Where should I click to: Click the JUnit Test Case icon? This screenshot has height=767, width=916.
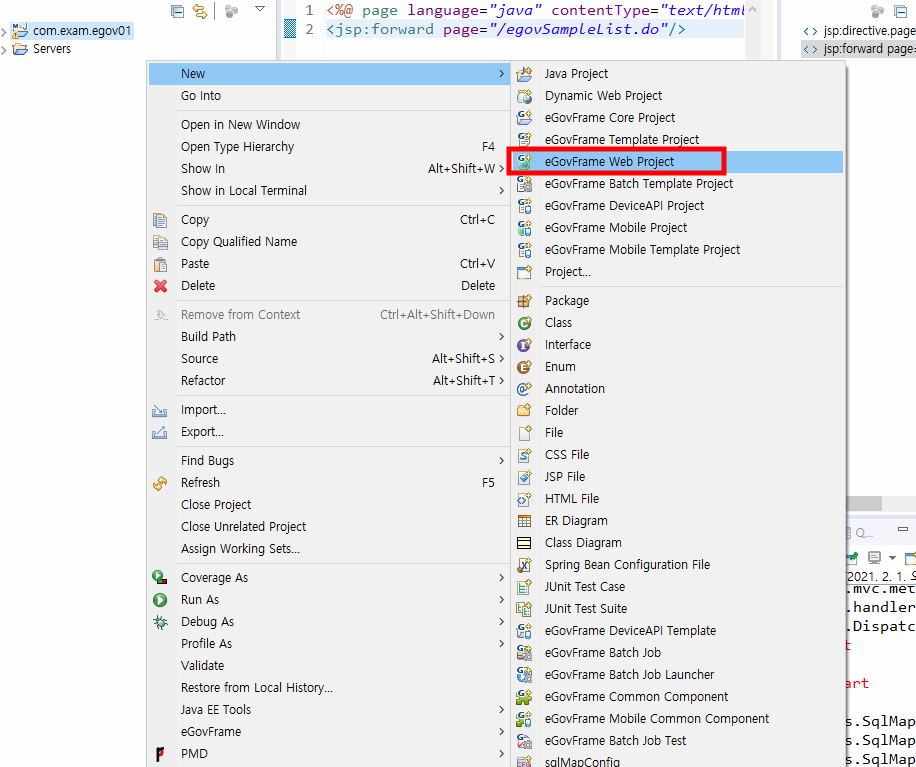[x=525, y=586]
